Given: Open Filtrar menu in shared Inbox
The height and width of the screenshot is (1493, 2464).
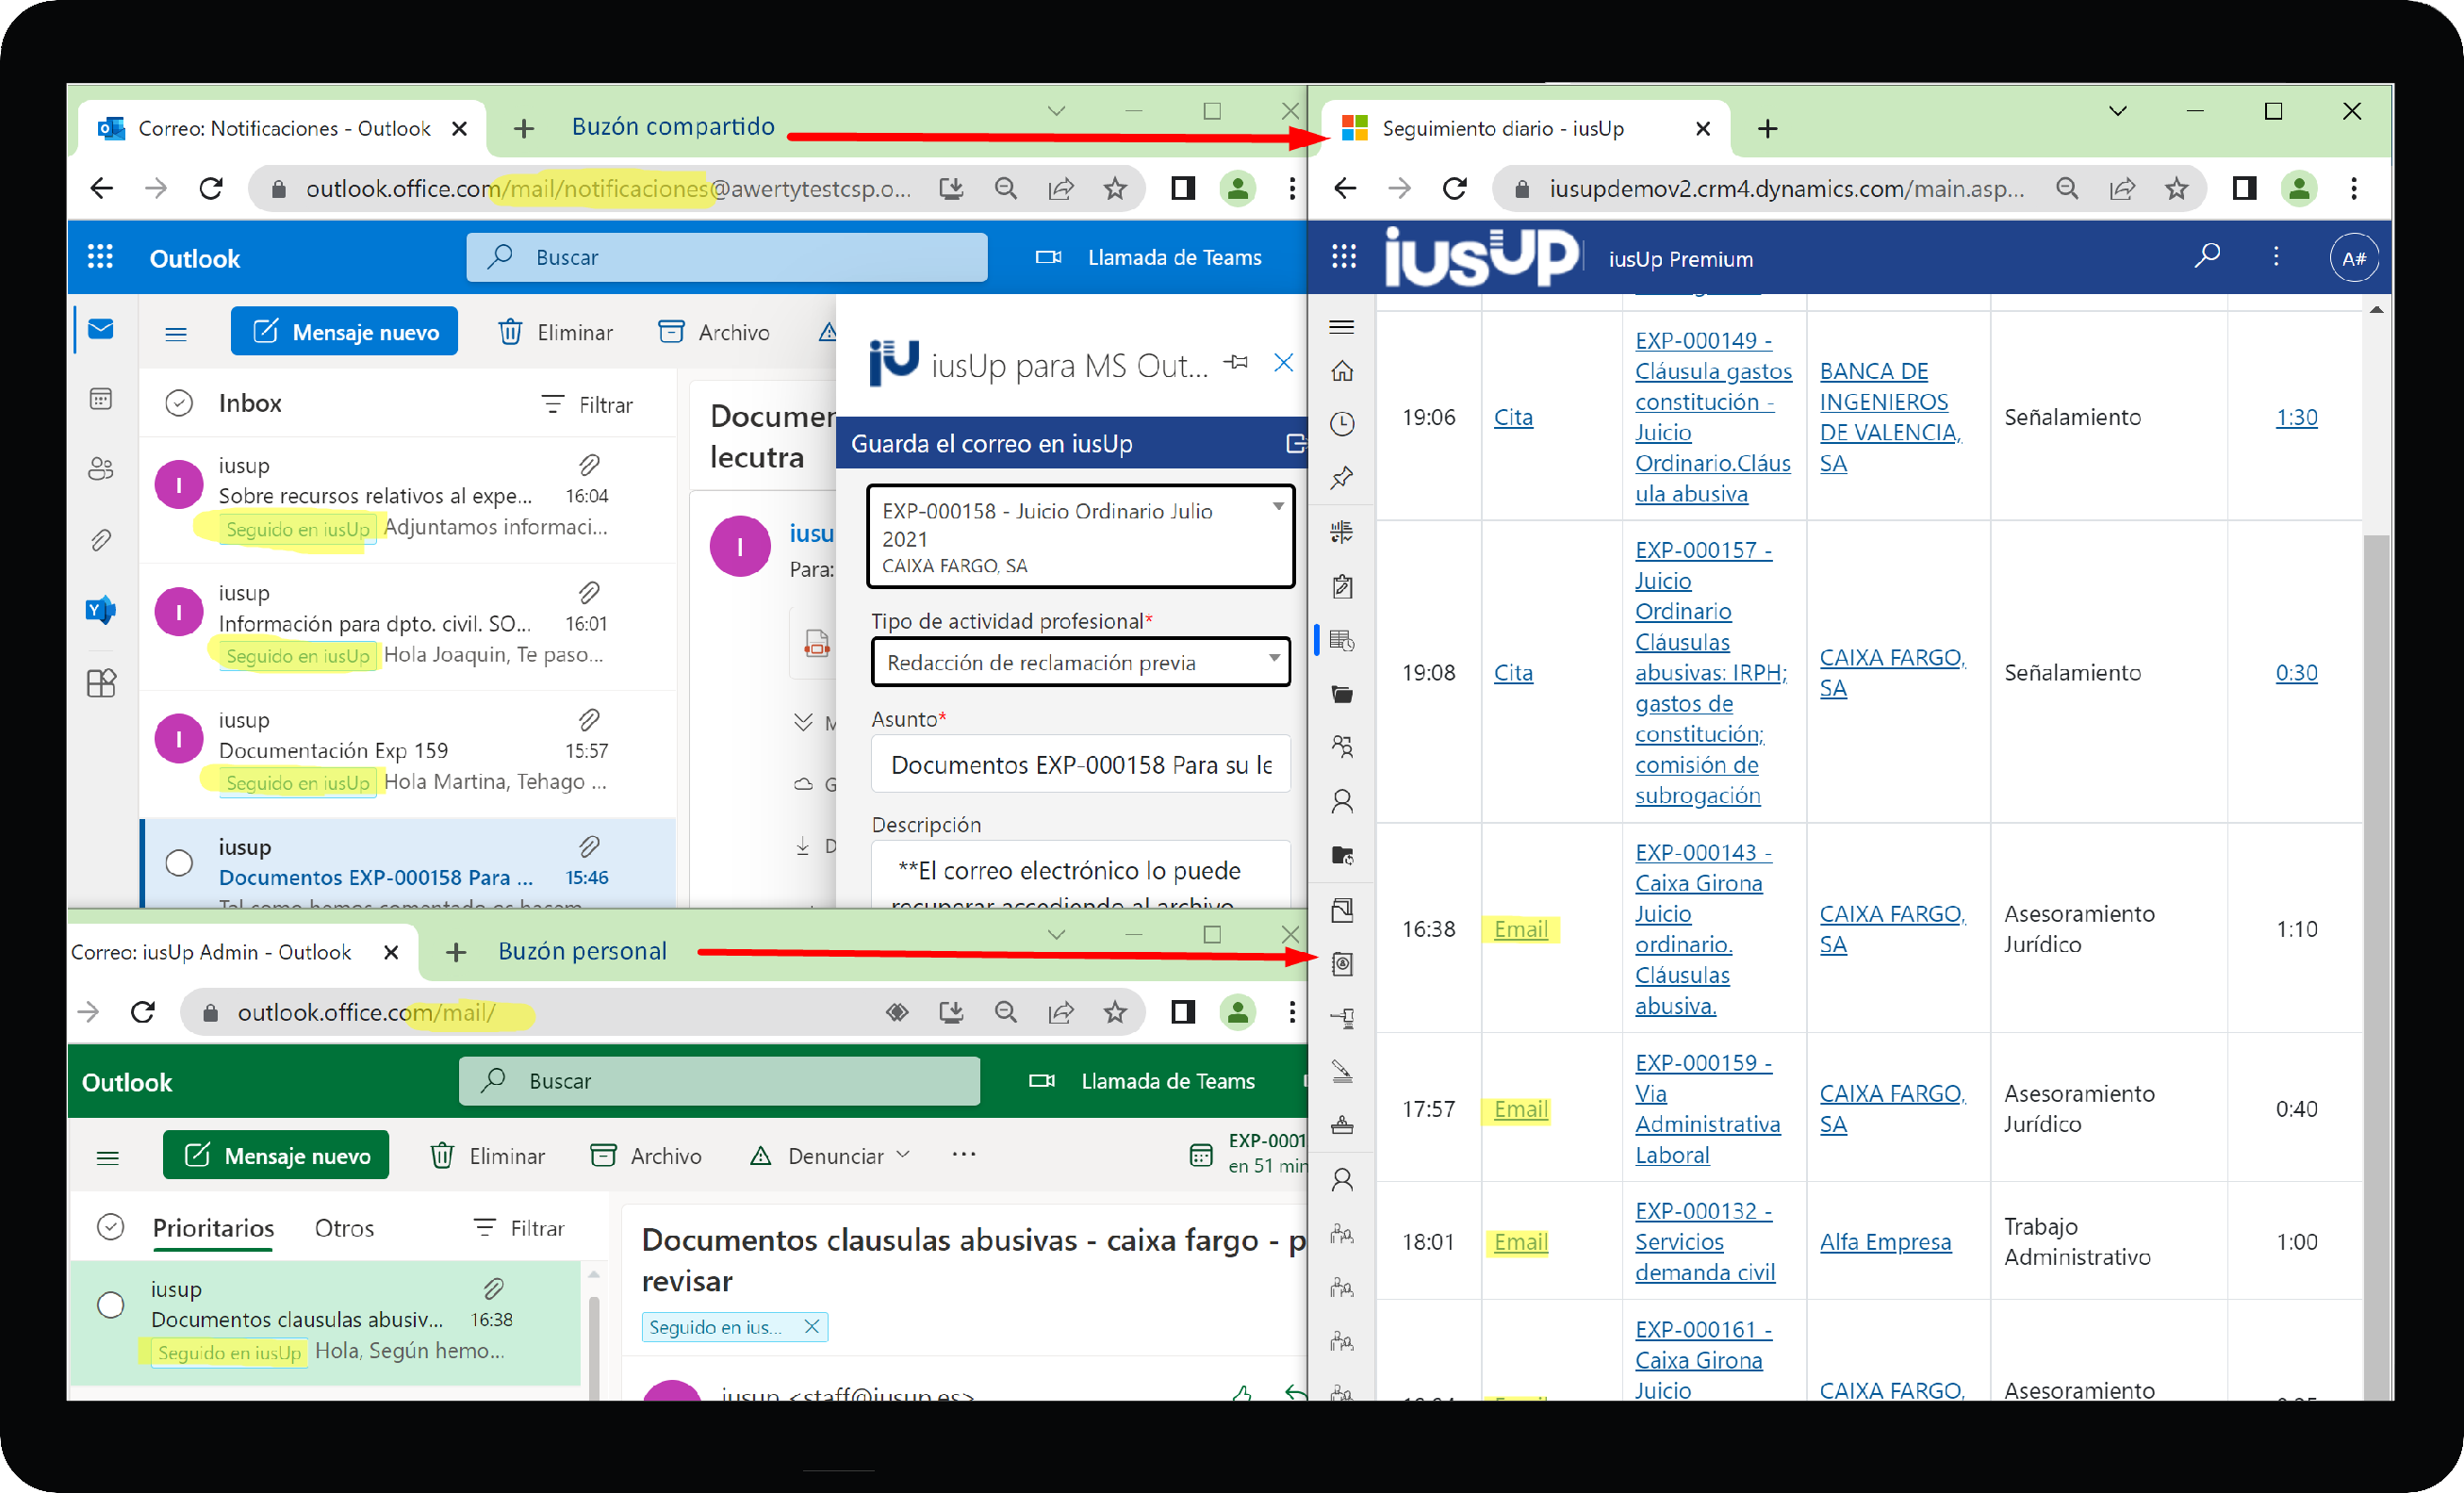Looking at the screenshot, I should [x=587, y=404].
